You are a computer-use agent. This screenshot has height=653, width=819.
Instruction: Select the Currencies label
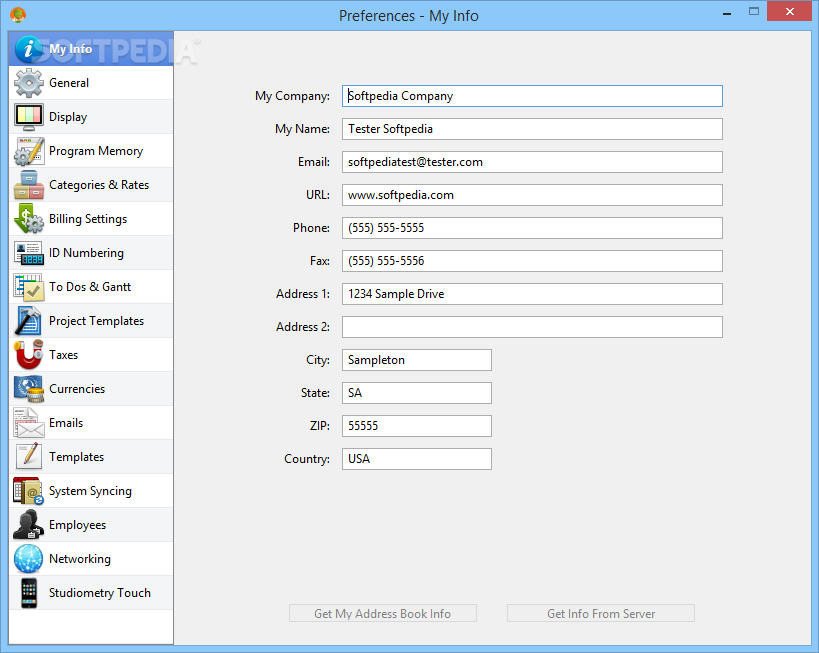[x=77, y=389]
